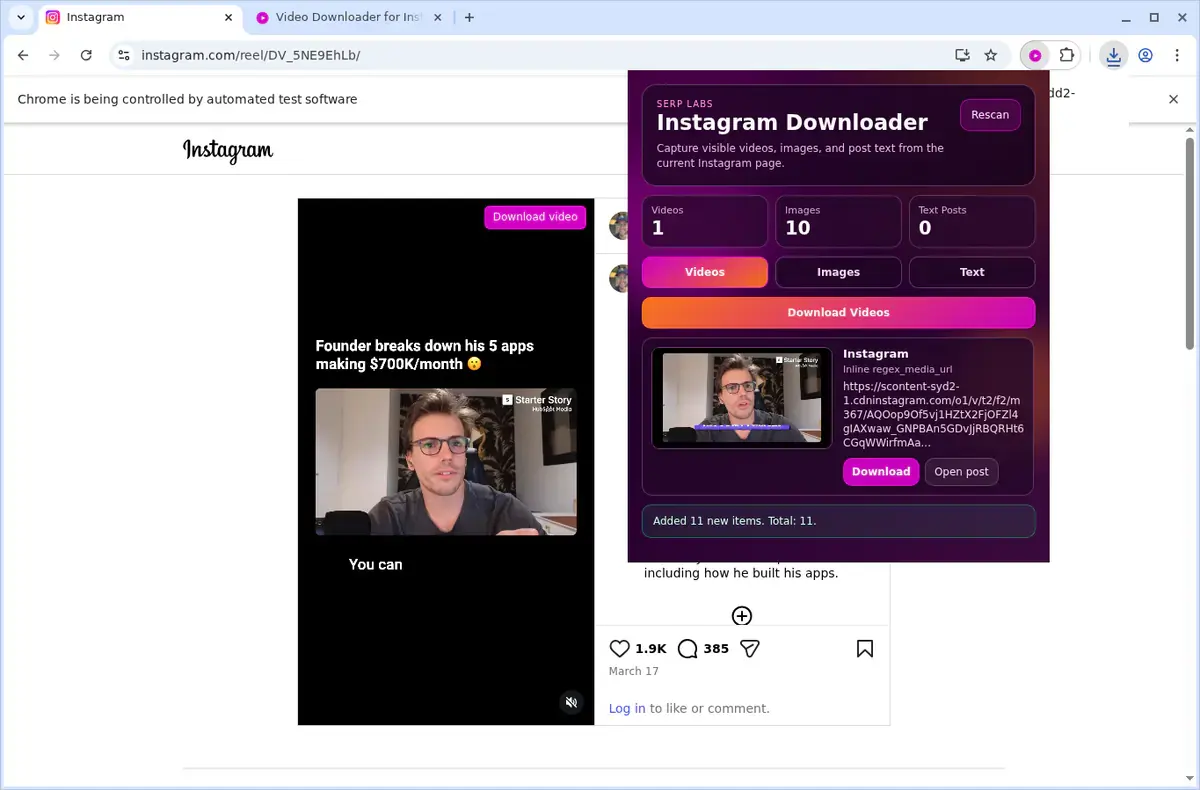Click the page vertical scrollbar

pyautogui.click(x=1190, y=244)
